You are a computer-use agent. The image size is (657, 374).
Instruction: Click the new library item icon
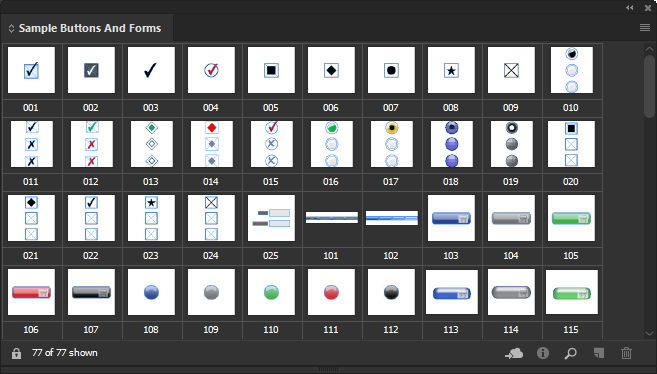click(599, 353)
